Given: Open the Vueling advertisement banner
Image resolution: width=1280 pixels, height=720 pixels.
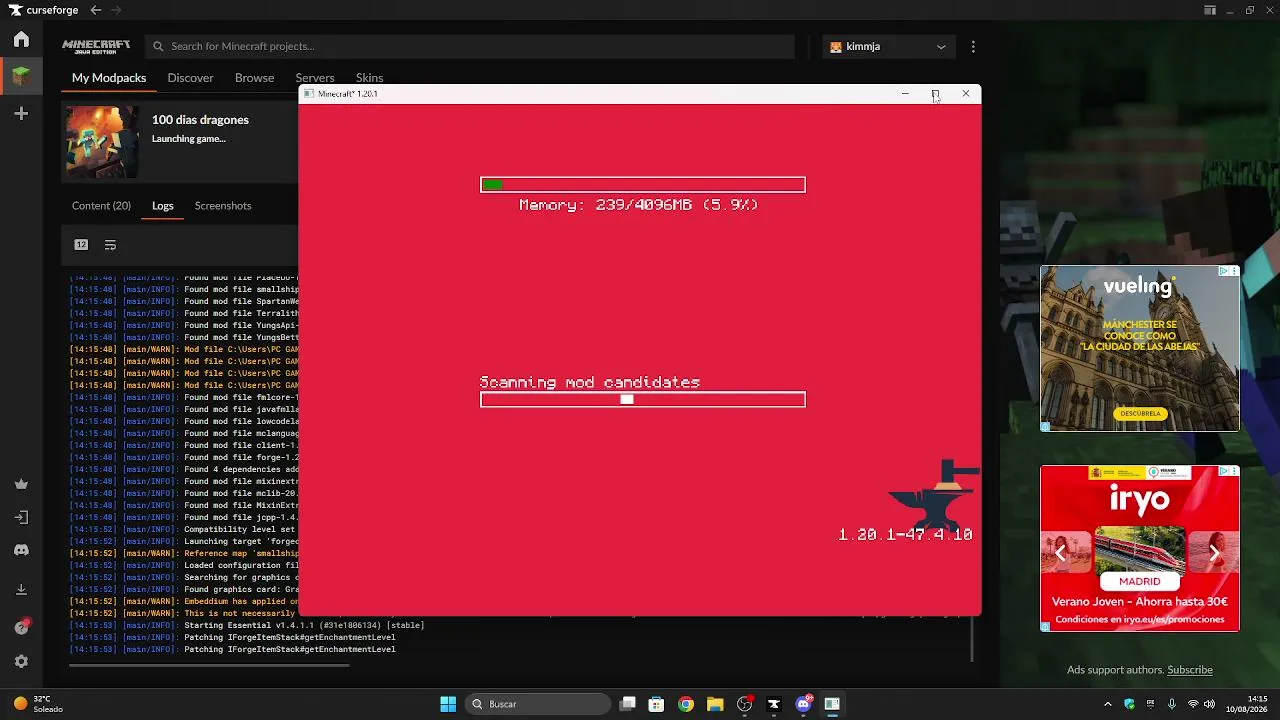Looking at the screenshot, I should click(1140, 348).
